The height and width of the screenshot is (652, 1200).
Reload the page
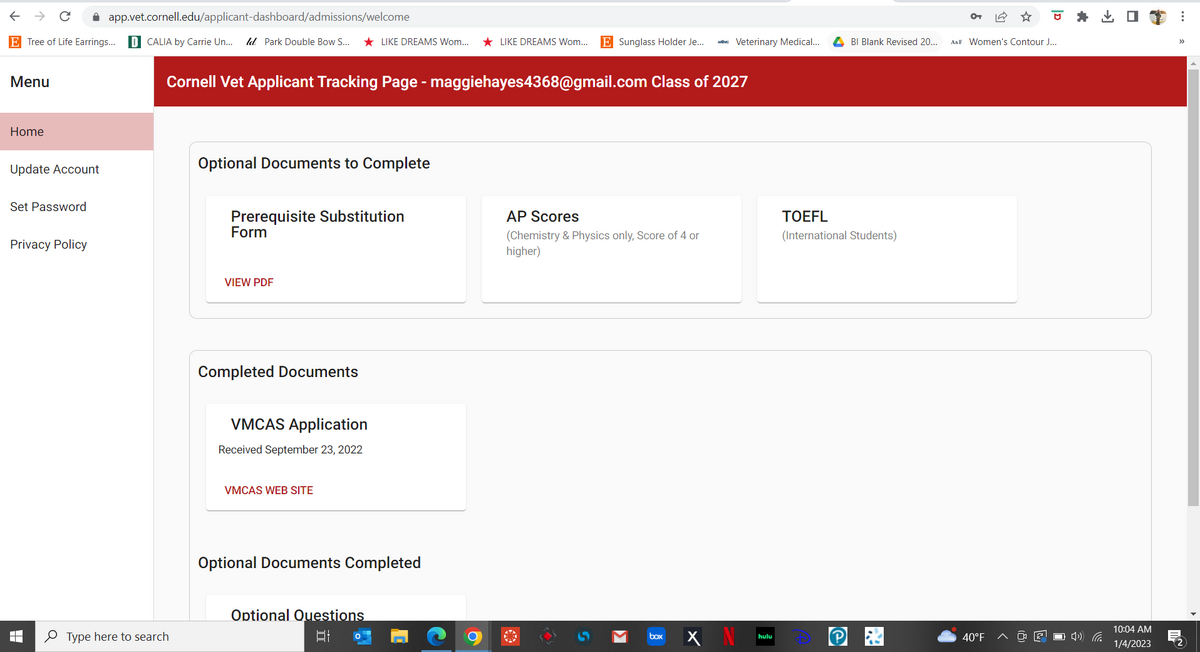point(65,17)
